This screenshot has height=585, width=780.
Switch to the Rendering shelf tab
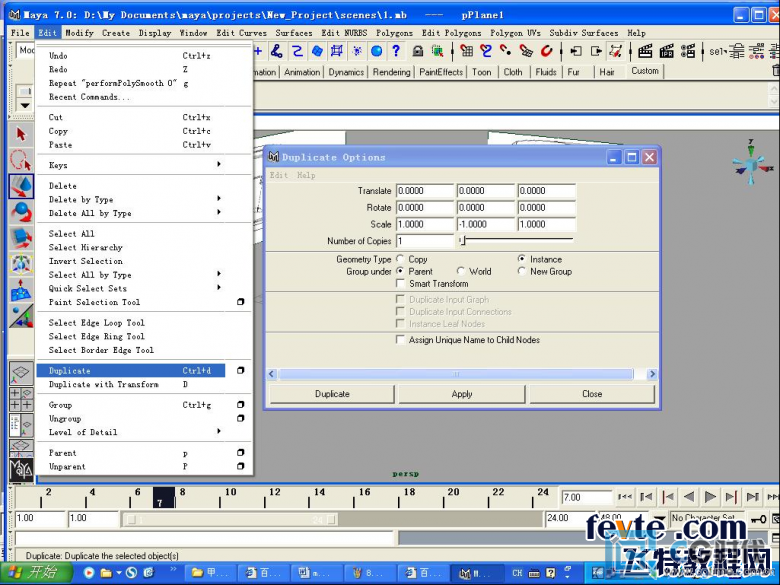point(391,72)
